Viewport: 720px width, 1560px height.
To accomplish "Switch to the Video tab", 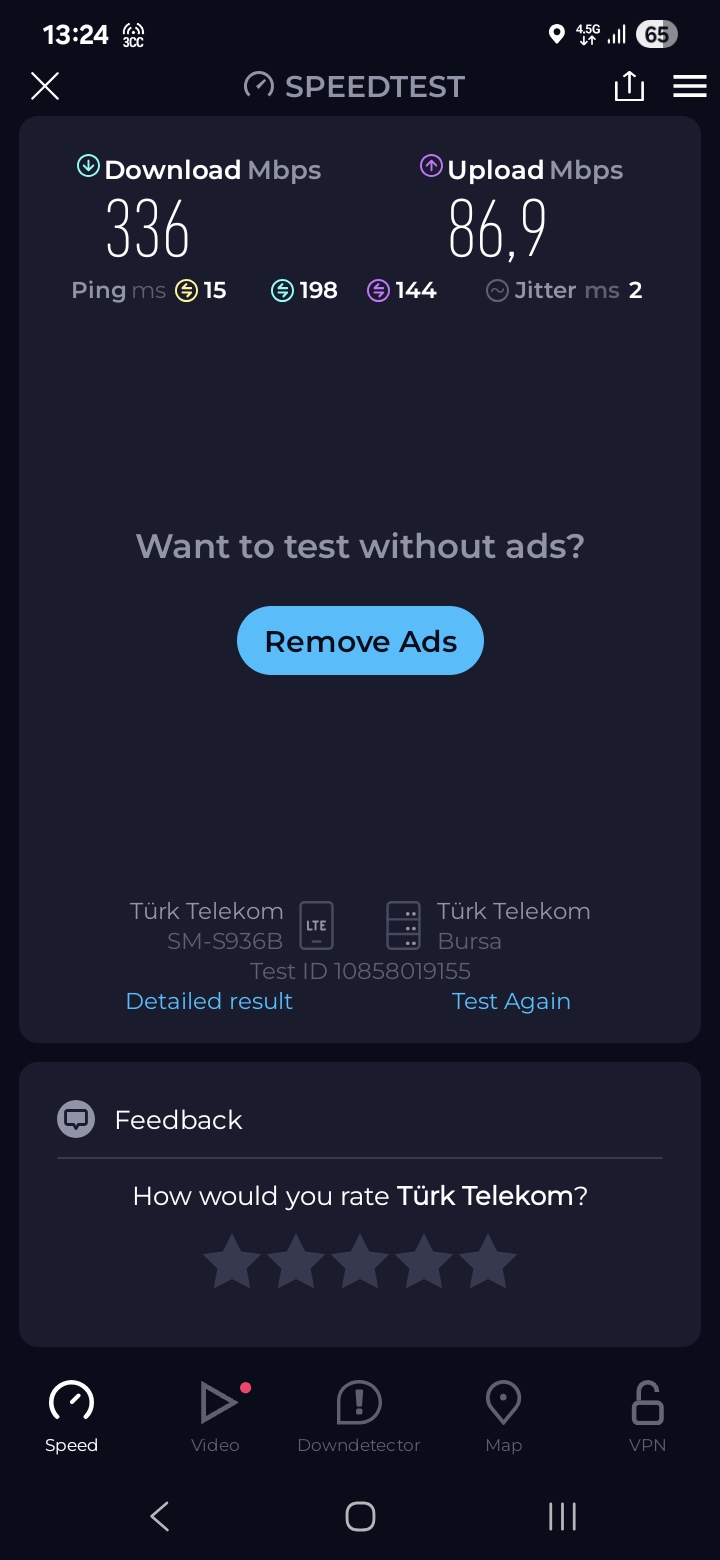I will pyautogui.click(x=215, y=1417).
